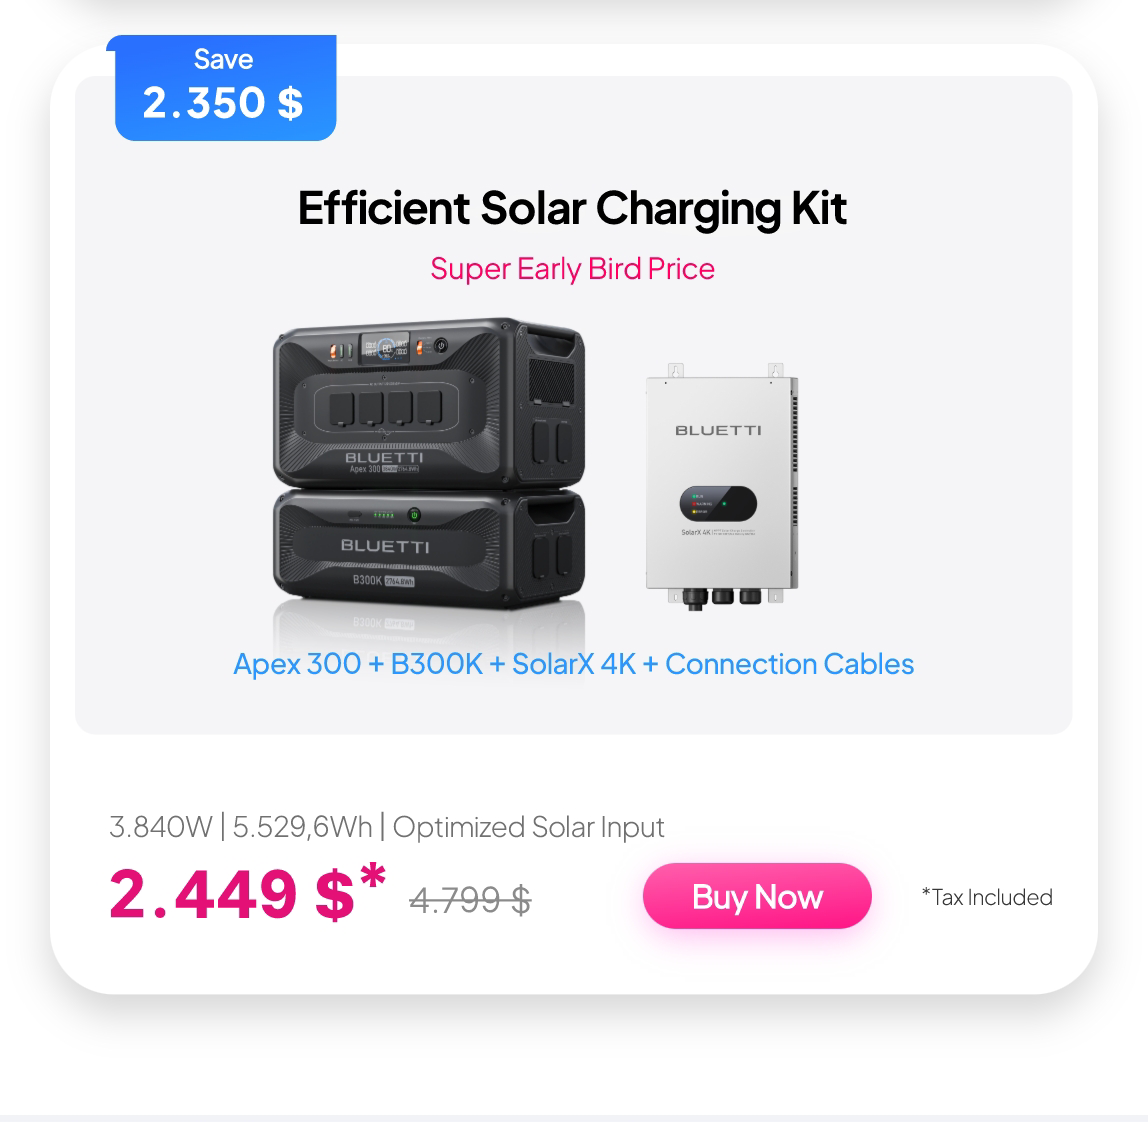Viewport: 1148px width, 1122px height.
Task: Select the SolarX 4K controller image
Action: [x=722, y=486]
